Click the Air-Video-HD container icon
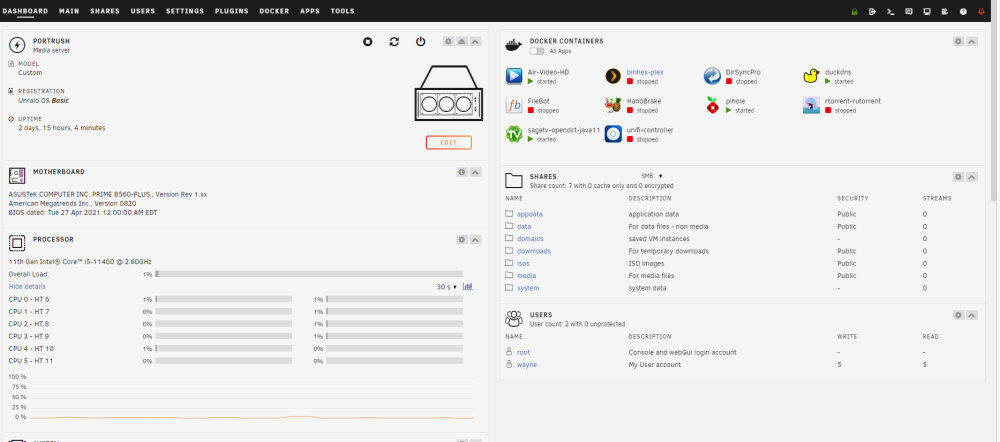The height and width of the screenshot is (442, 1000). [x=514, y=77]
